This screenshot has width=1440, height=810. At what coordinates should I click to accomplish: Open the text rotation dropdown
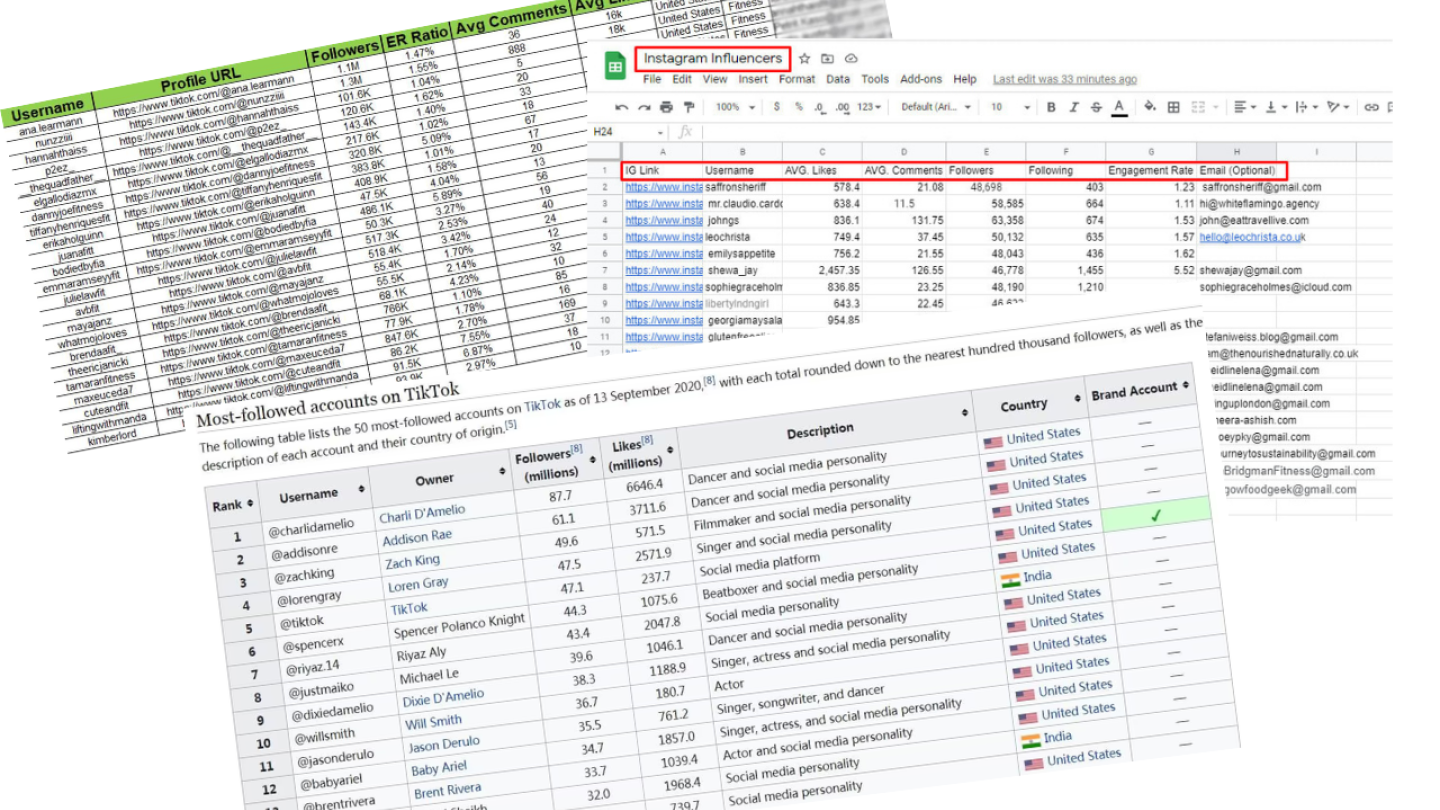tap(1338, 107)
